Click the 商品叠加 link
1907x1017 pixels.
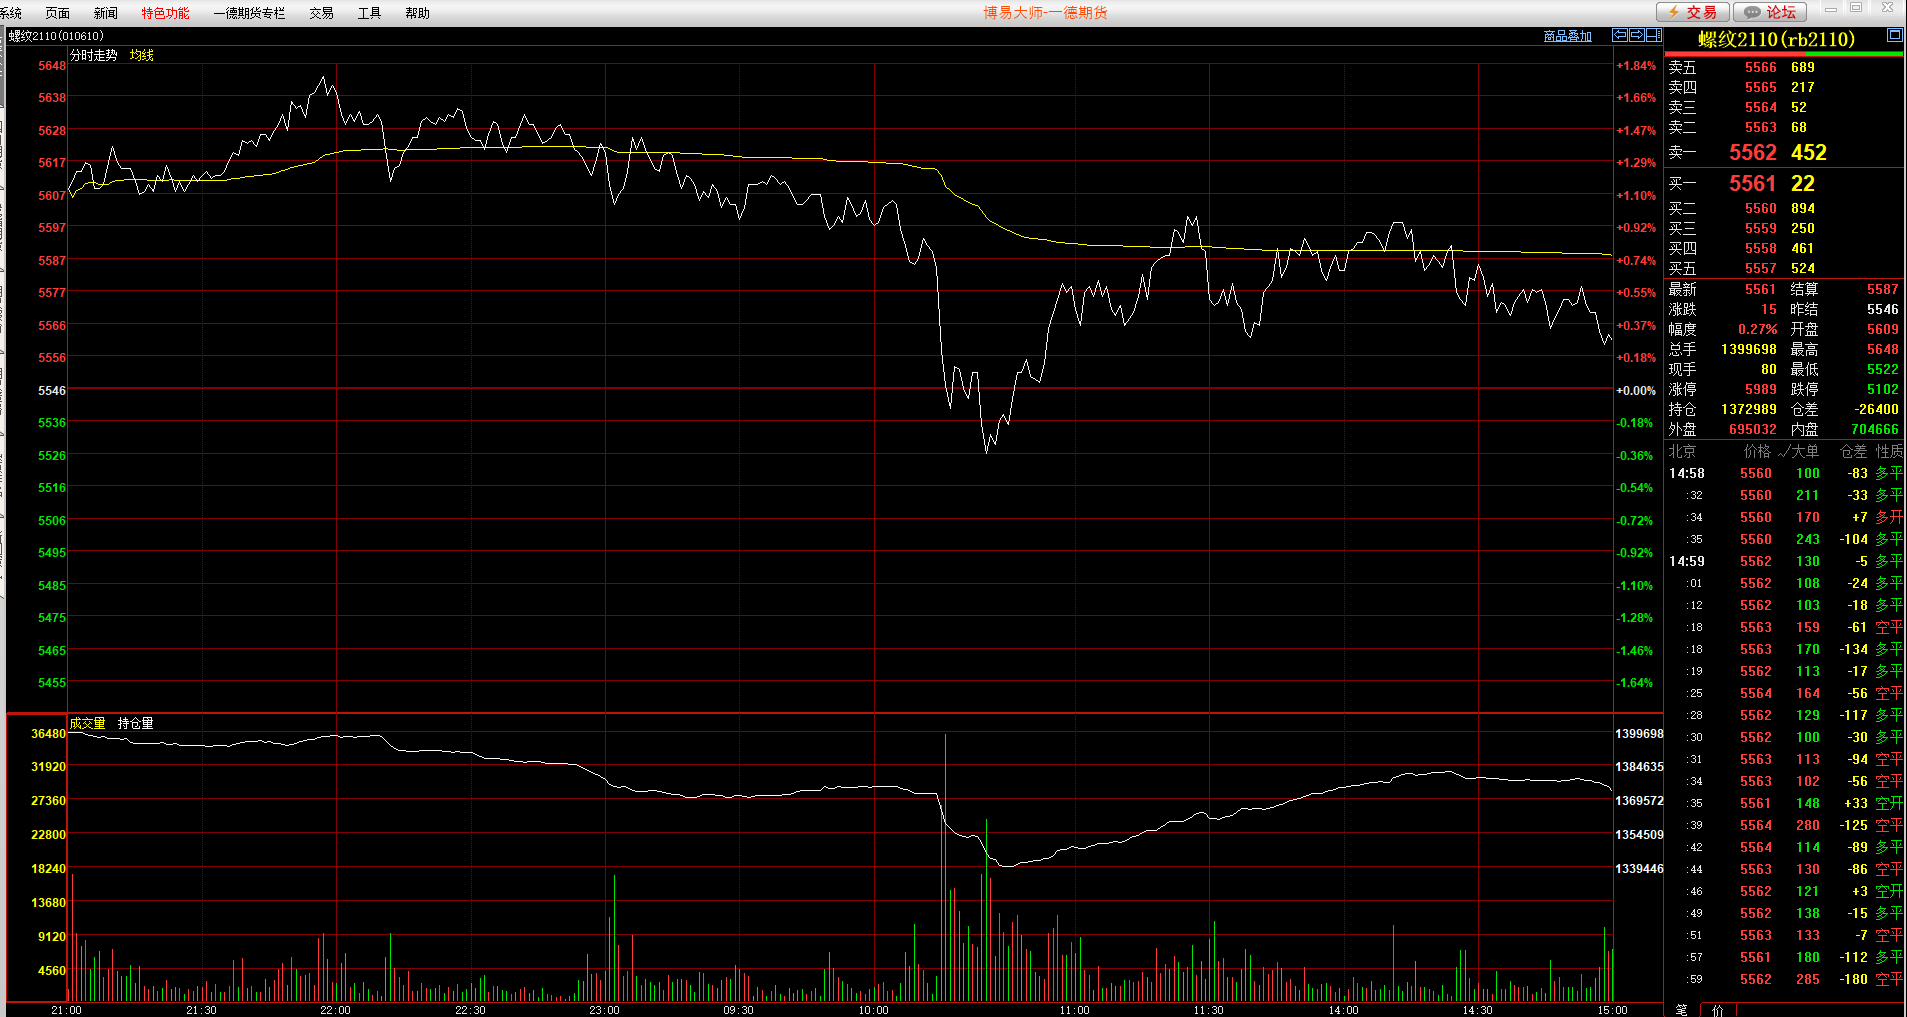(x=1567, y=36)
